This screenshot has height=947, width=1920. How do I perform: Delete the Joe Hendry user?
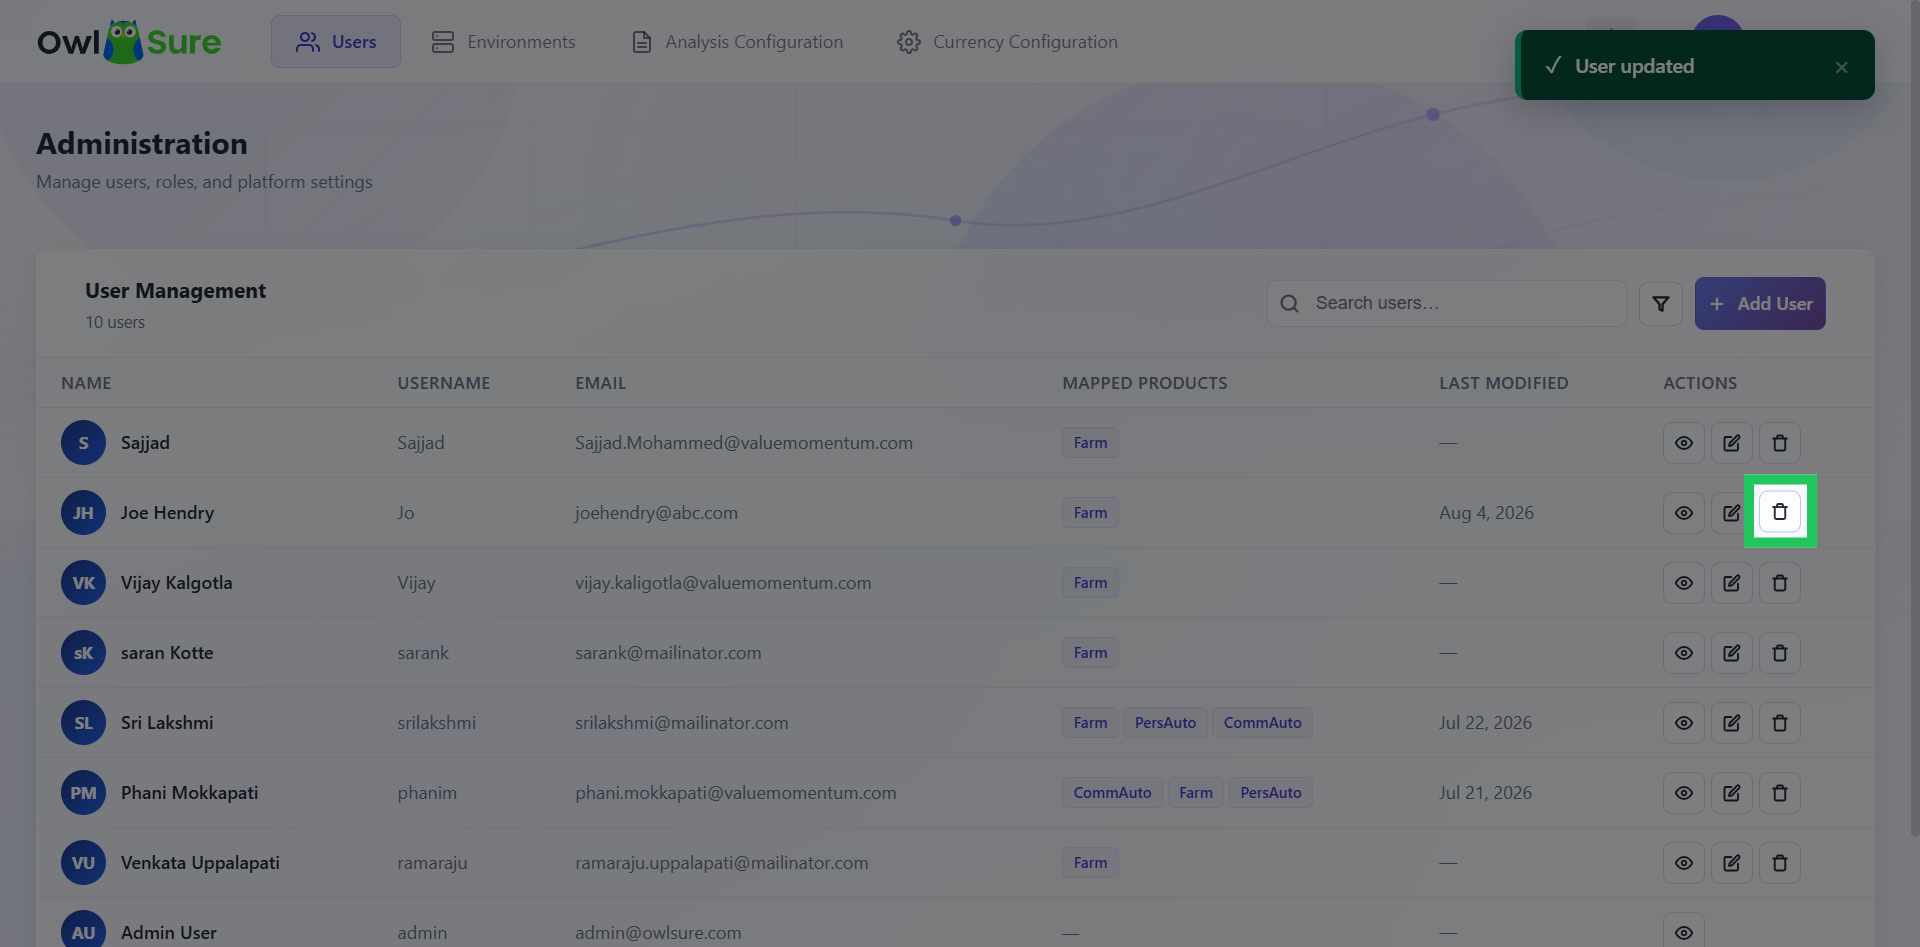[1780, 512]
